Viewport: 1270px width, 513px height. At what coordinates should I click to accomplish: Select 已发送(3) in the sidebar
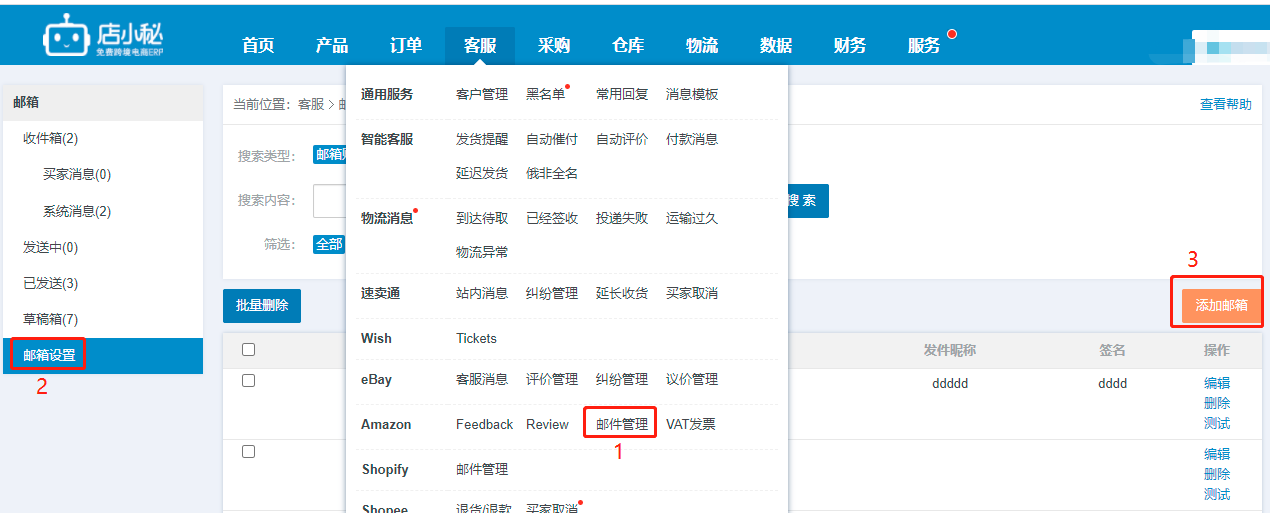point(50,283)
